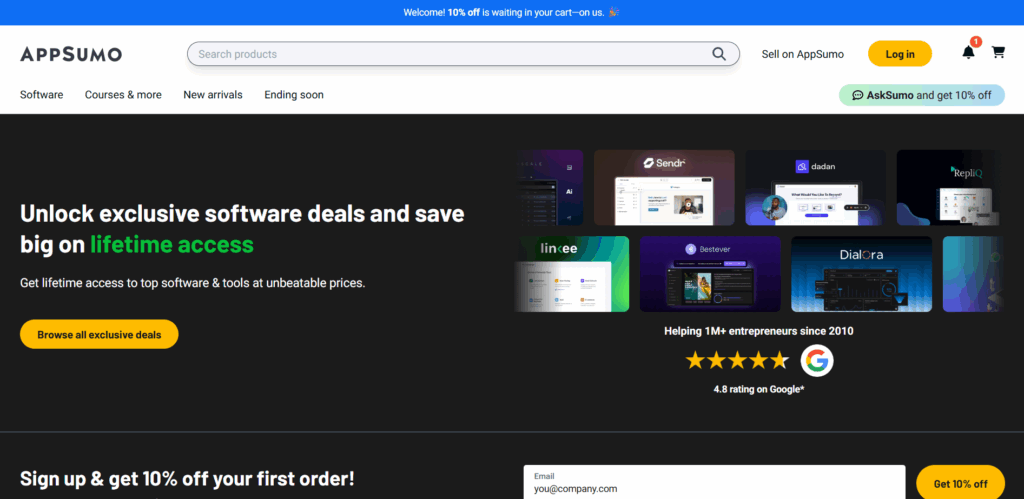Open the Sendr deal thumbnail
Screen dimensions: 1024x499
point(664,188)
